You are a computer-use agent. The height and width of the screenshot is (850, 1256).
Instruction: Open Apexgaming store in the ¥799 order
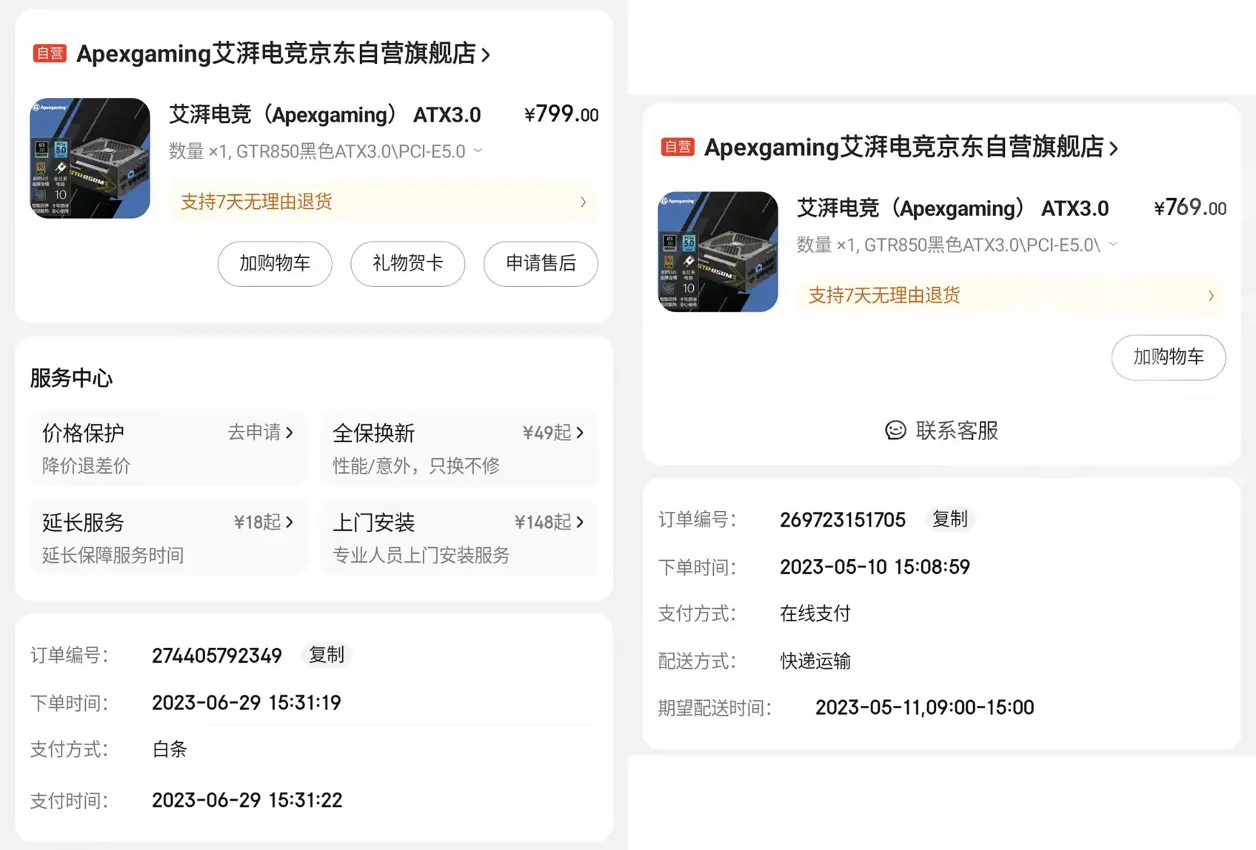(283, 54)
